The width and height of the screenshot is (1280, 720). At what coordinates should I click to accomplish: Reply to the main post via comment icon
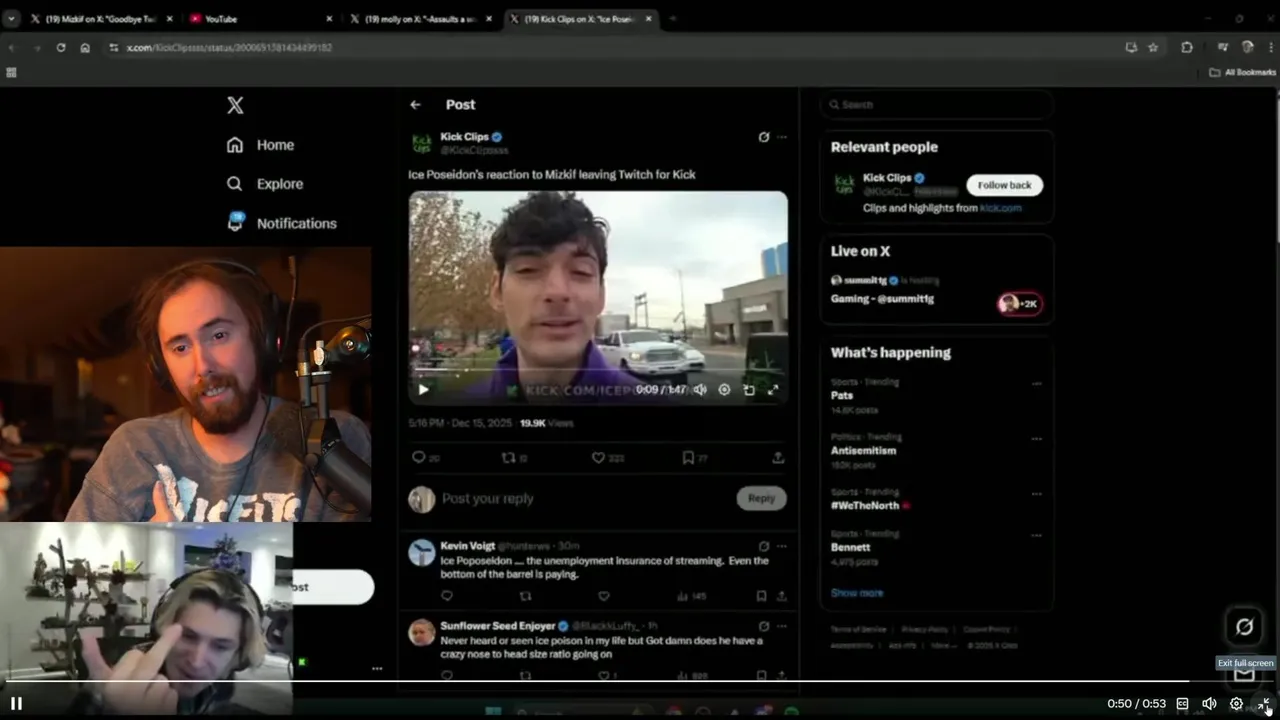coord(419,457)
